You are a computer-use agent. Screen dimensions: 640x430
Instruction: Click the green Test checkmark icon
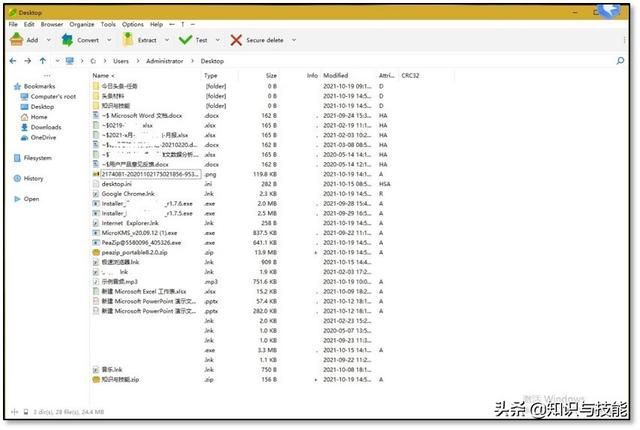pyautogui.click(x=185, y=40)
